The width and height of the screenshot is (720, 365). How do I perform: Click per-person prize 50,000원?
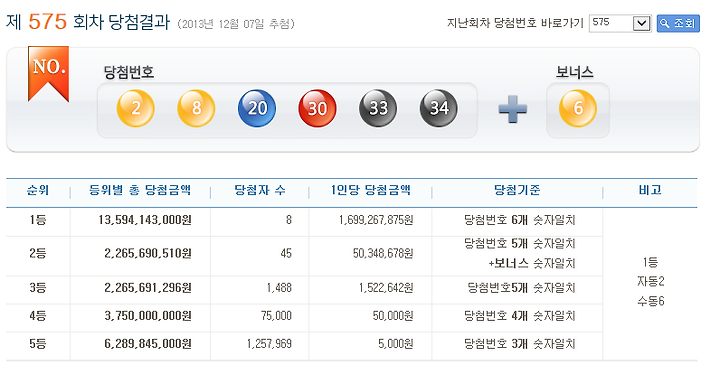coord(393,316)
